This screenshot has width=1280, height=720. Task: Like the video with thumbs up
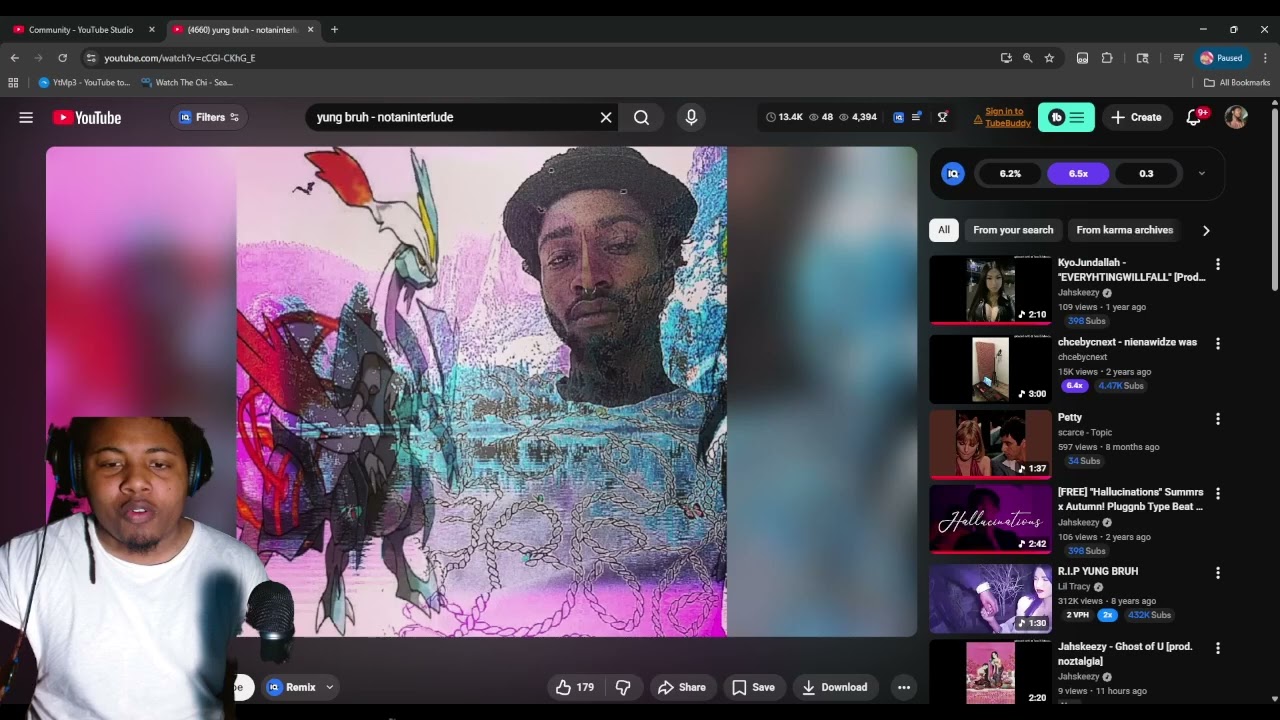575,687
